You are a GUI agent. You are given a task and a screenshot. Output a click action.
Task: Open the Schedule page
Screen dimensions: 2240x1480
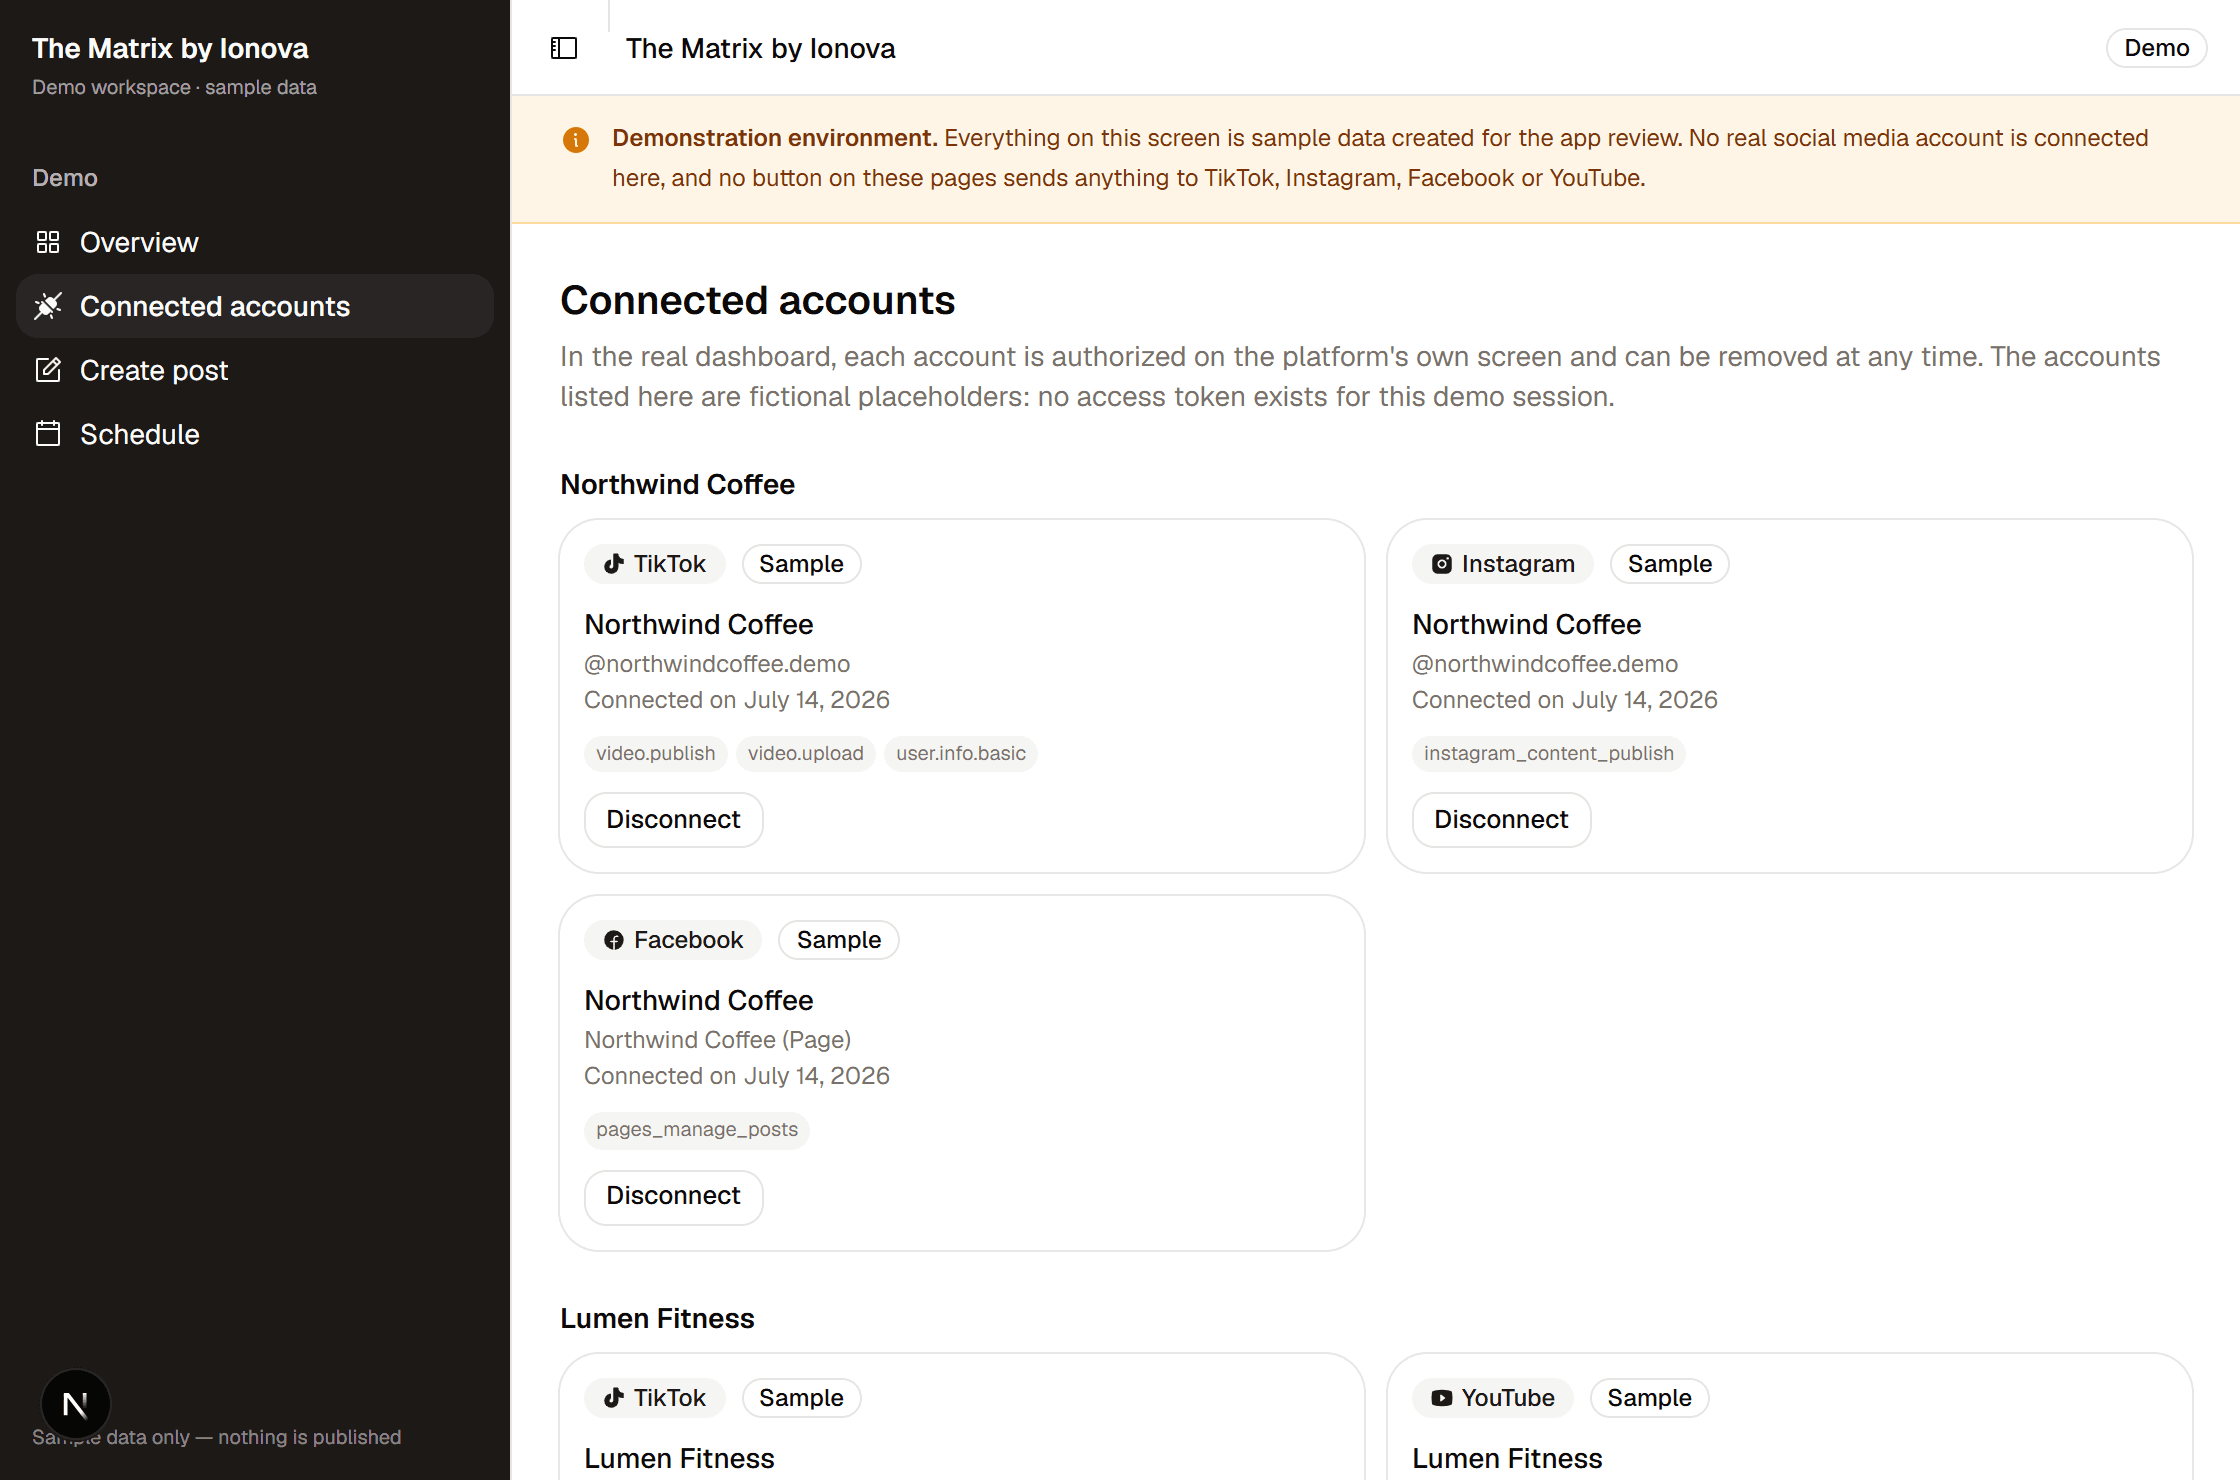coord(255,434)
